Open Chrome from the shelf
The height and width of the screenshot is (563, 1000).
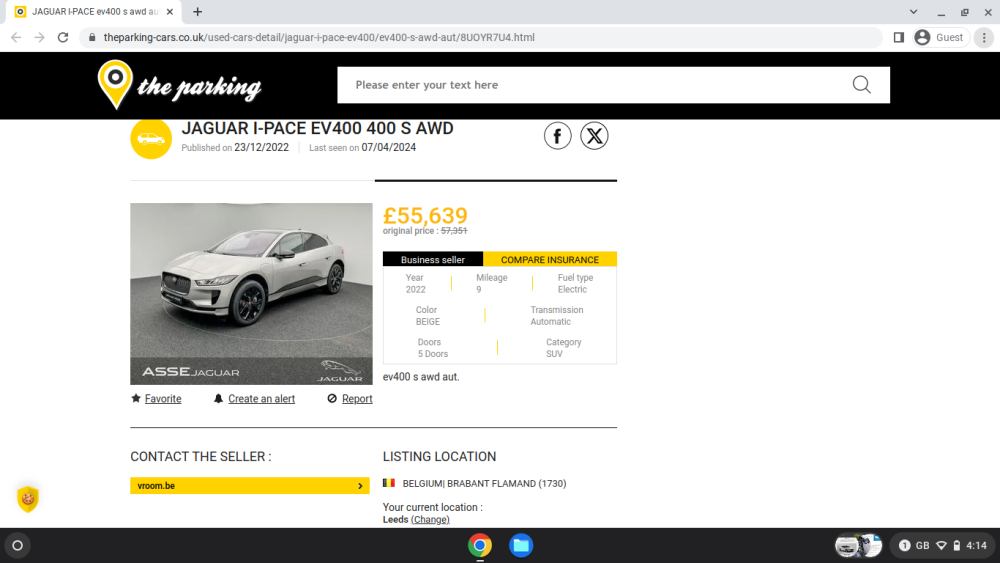(x=480, y=546)
